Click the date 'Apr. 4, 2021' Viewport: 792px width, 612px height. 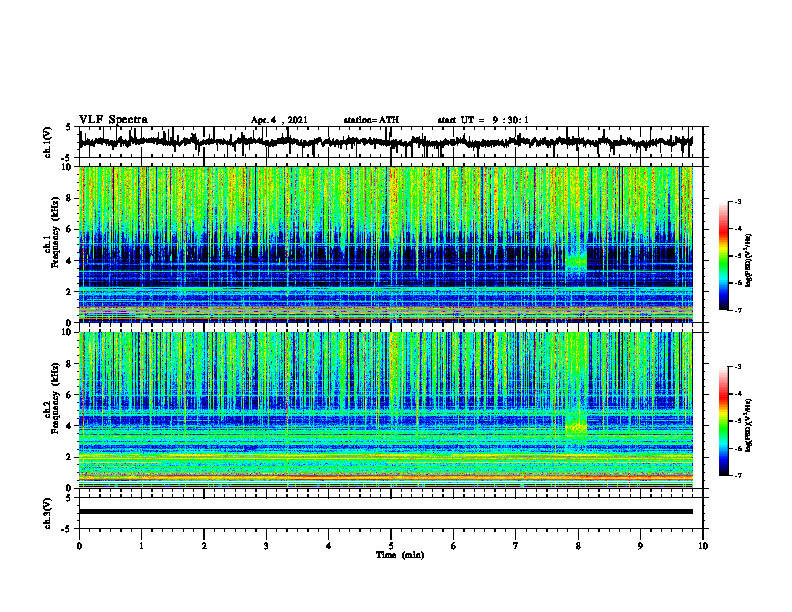[279, 120]
